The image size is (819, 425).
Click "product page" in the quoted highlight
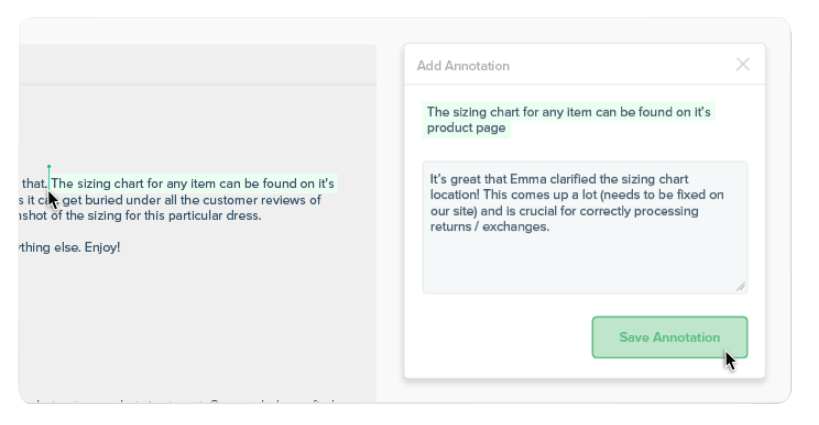click(x=466, y=128)
